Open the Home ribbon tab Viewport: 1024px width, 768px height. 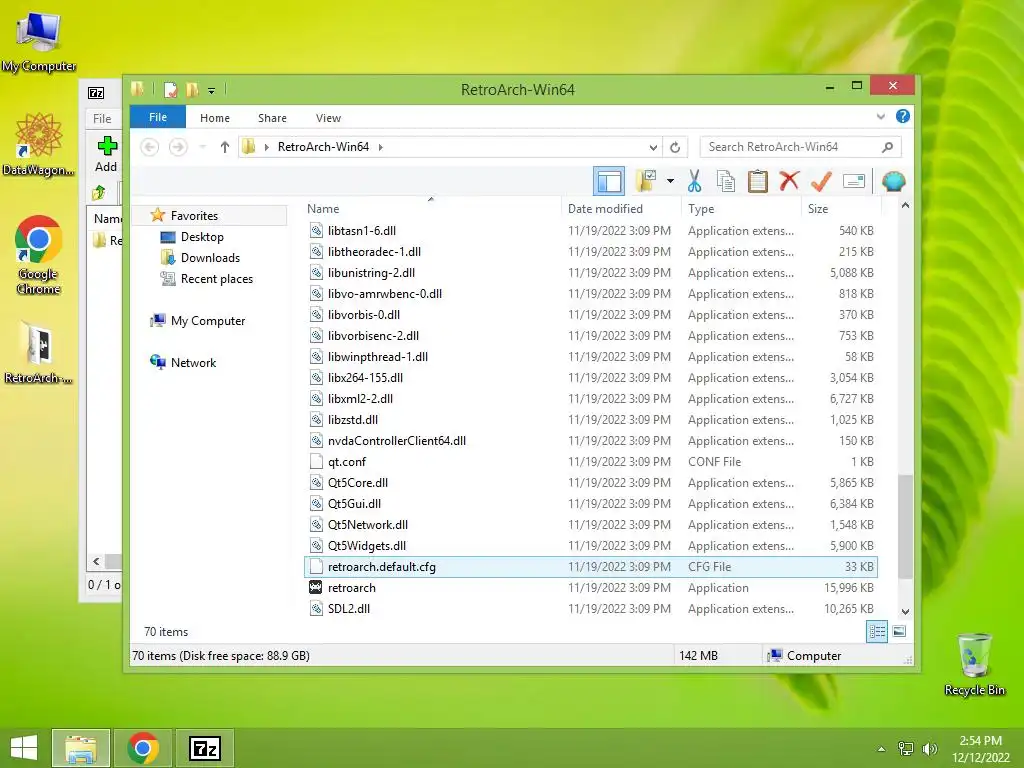(215, 118)
